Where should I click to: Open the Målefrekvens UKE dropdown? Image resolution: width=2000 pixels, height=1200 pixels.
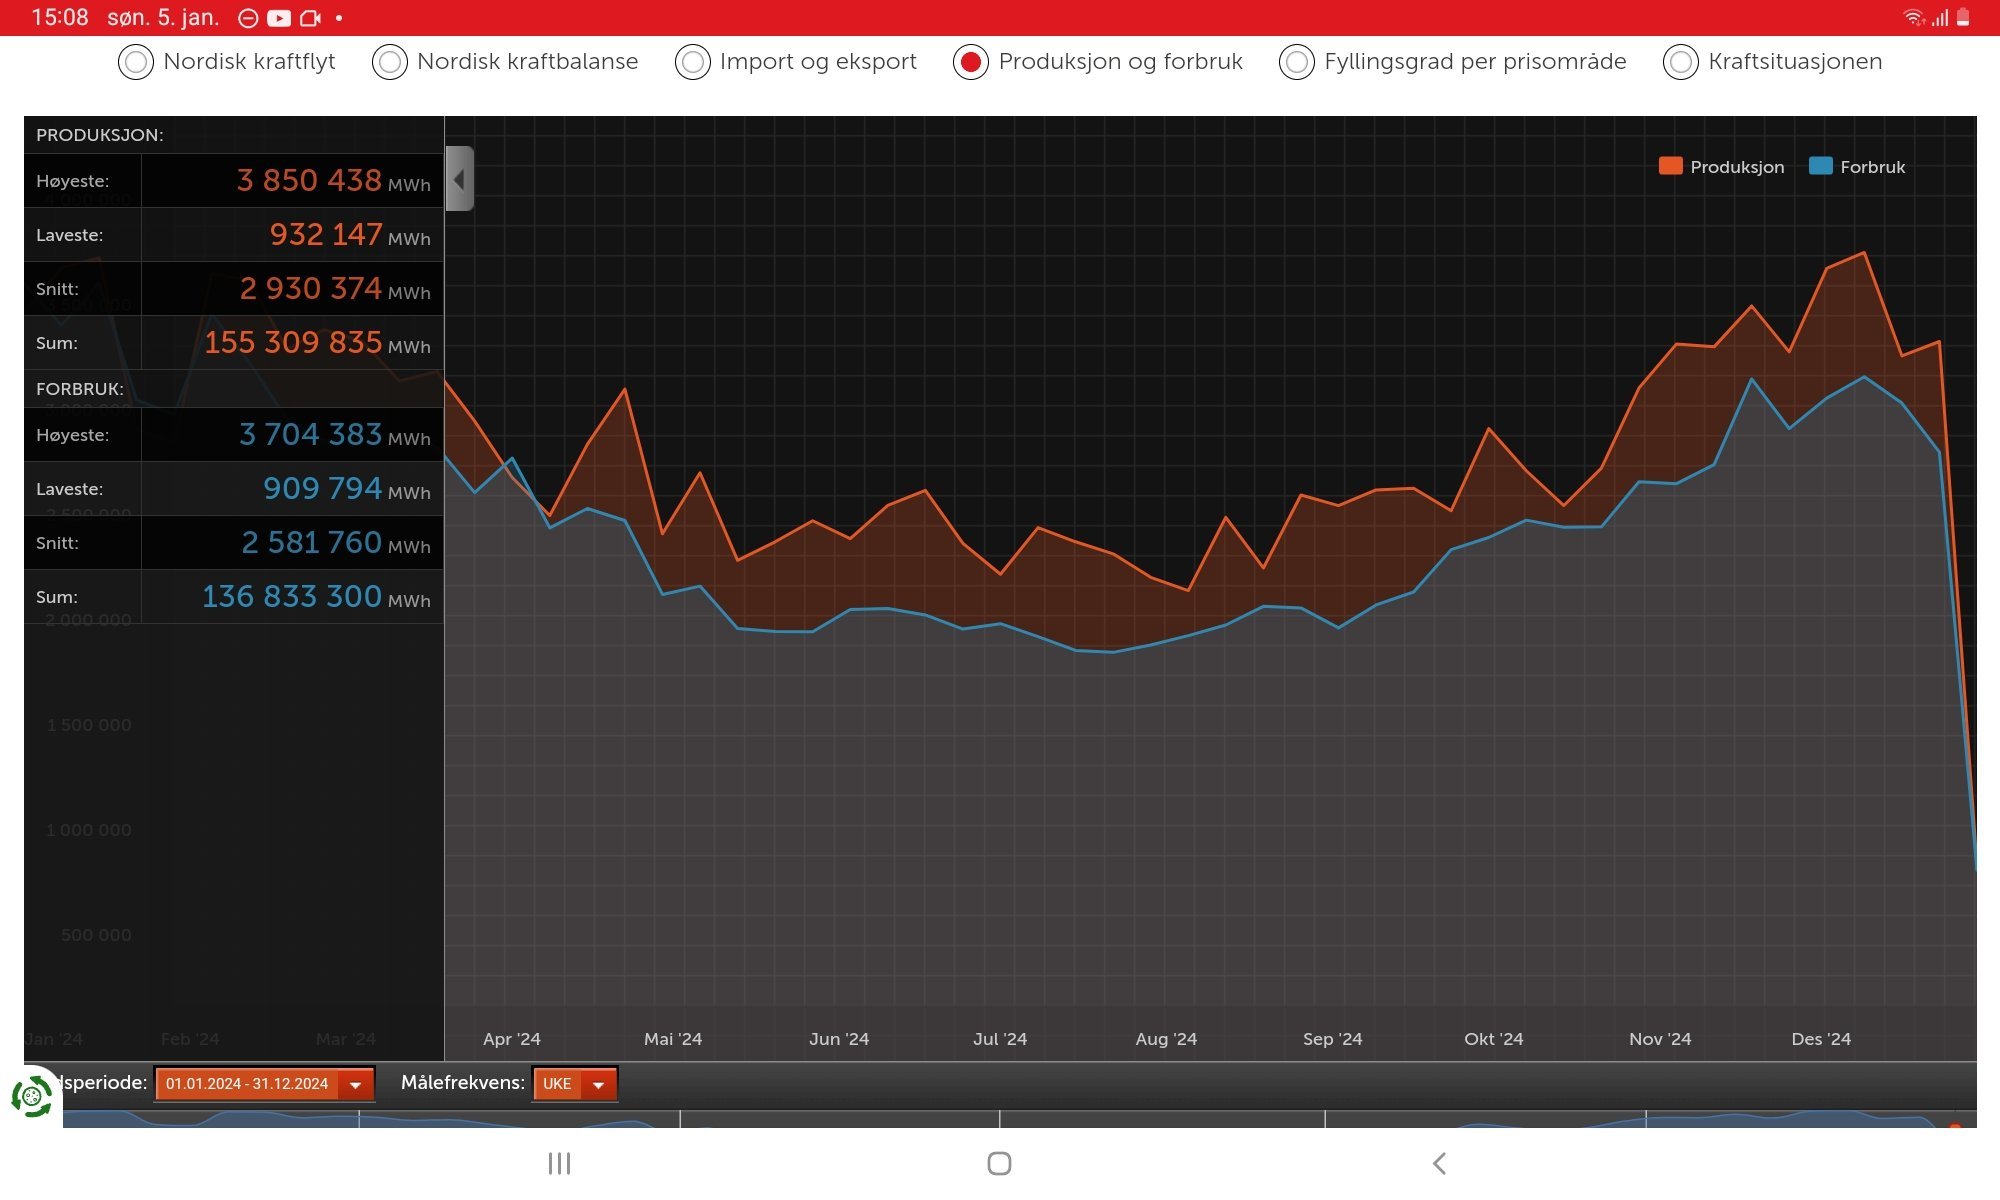click(575, 1084)
